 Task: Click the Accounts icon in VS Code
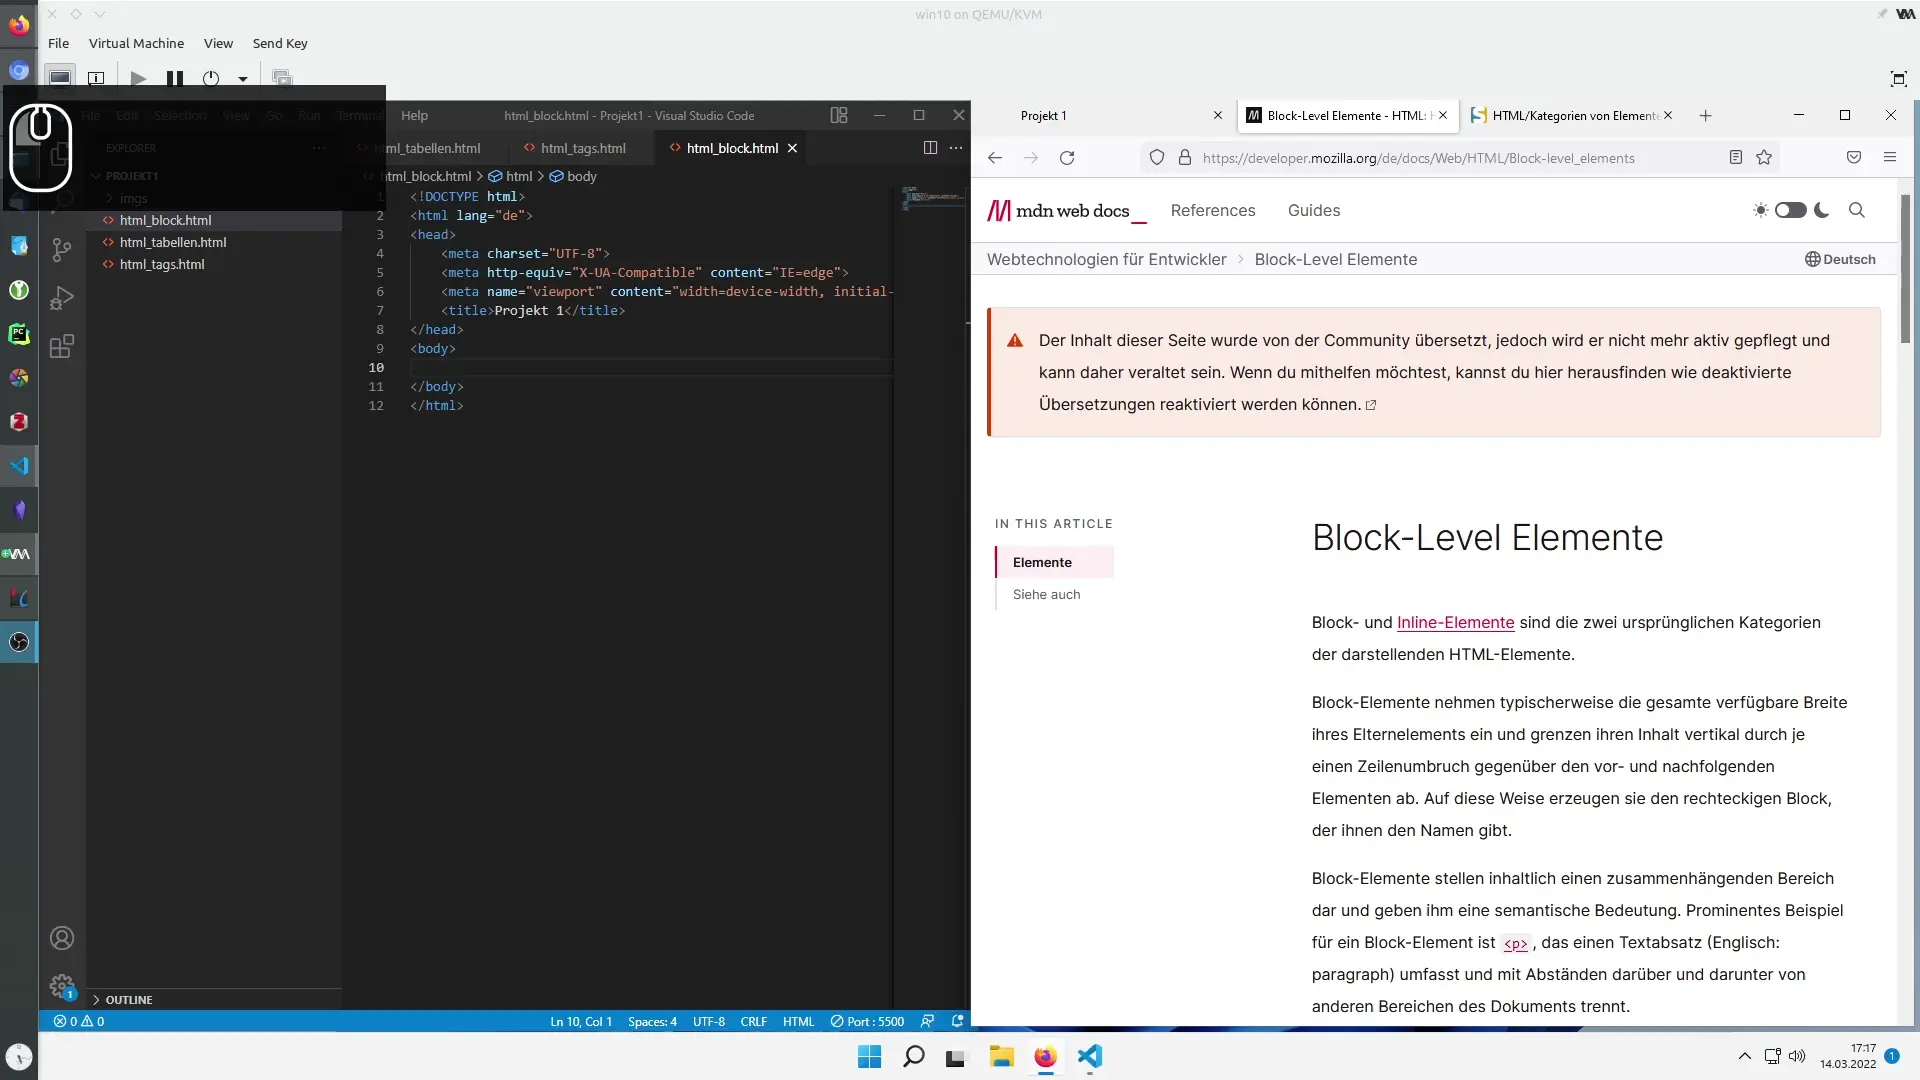[x=62, y=938]
